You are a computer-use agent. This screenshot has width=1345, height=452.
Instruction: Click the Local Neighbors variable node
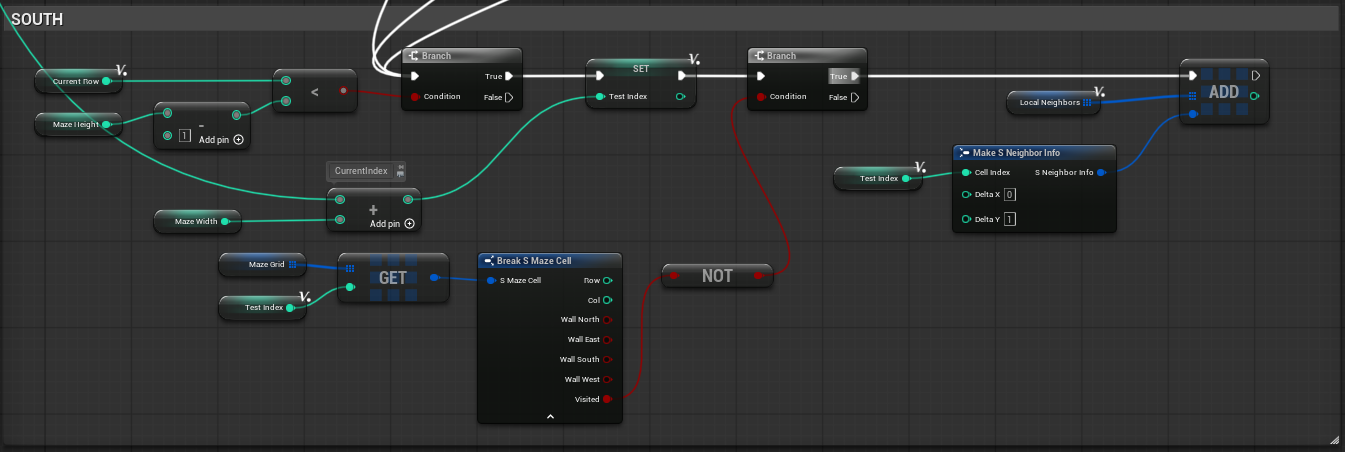(1054, 102)
